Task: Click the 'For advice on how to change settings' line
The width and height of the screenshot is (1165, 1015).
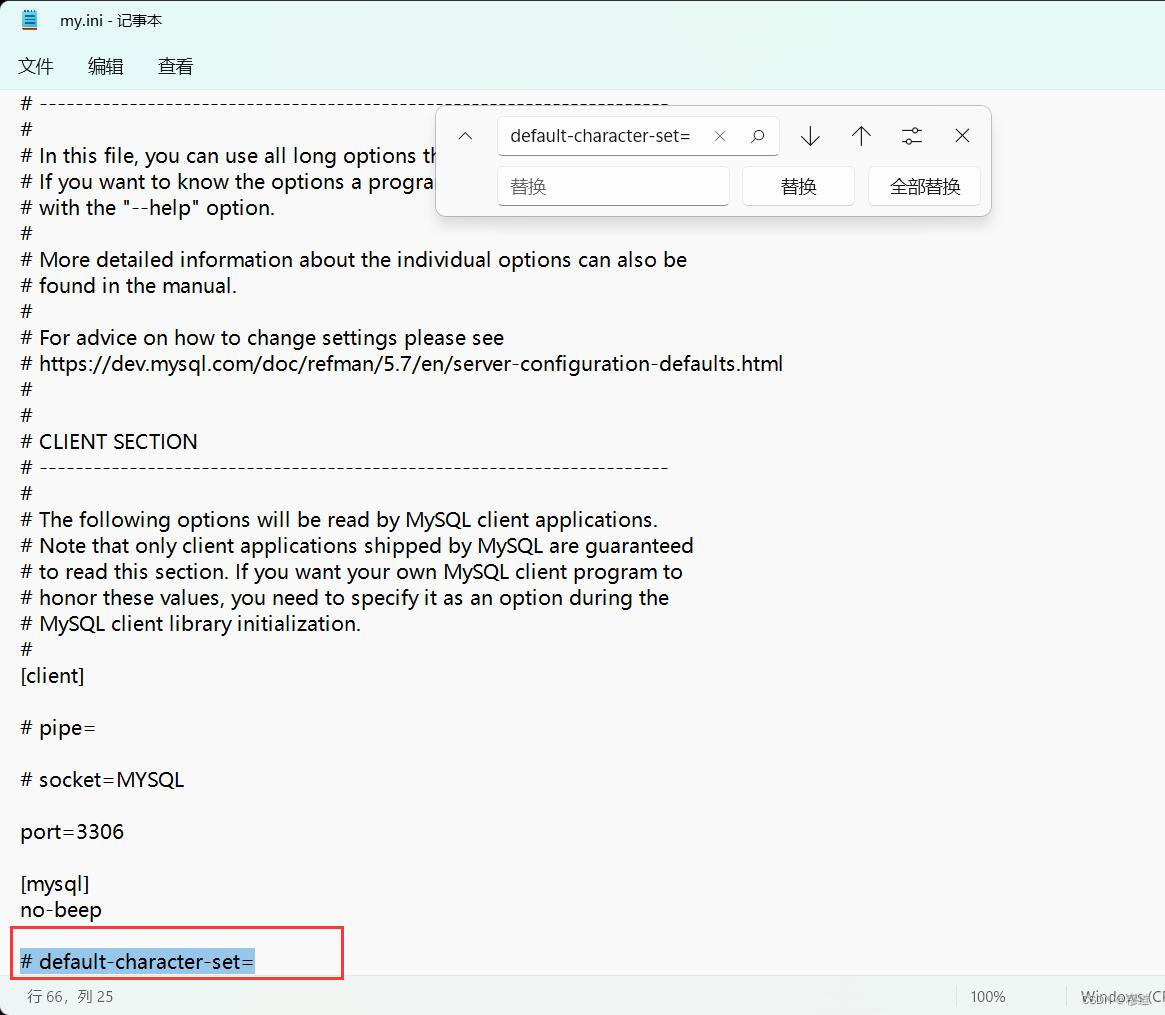Action: pyautogui.click(x=262, y=337)
